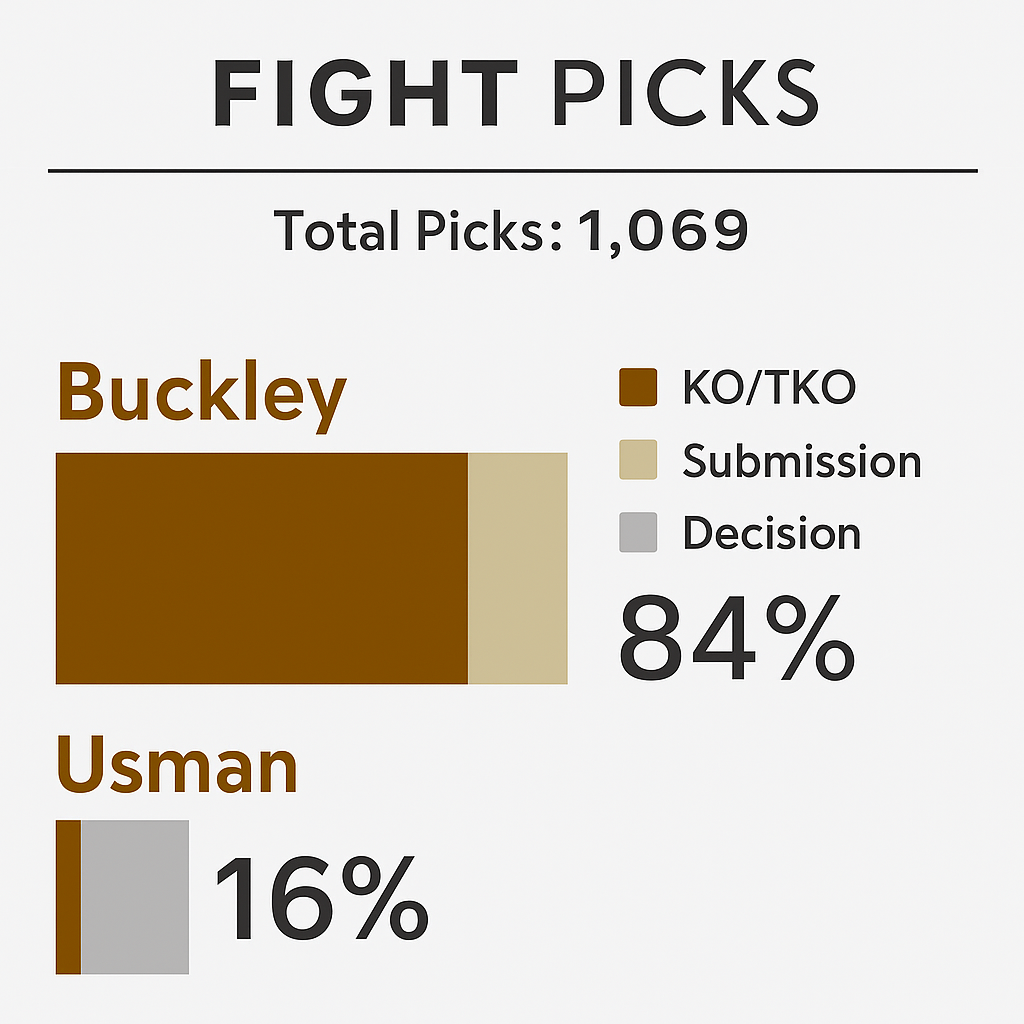Select the KO/TKO legend label
The width and height of the screenshot is (1024, 1024).
click(x=769, y=388)
